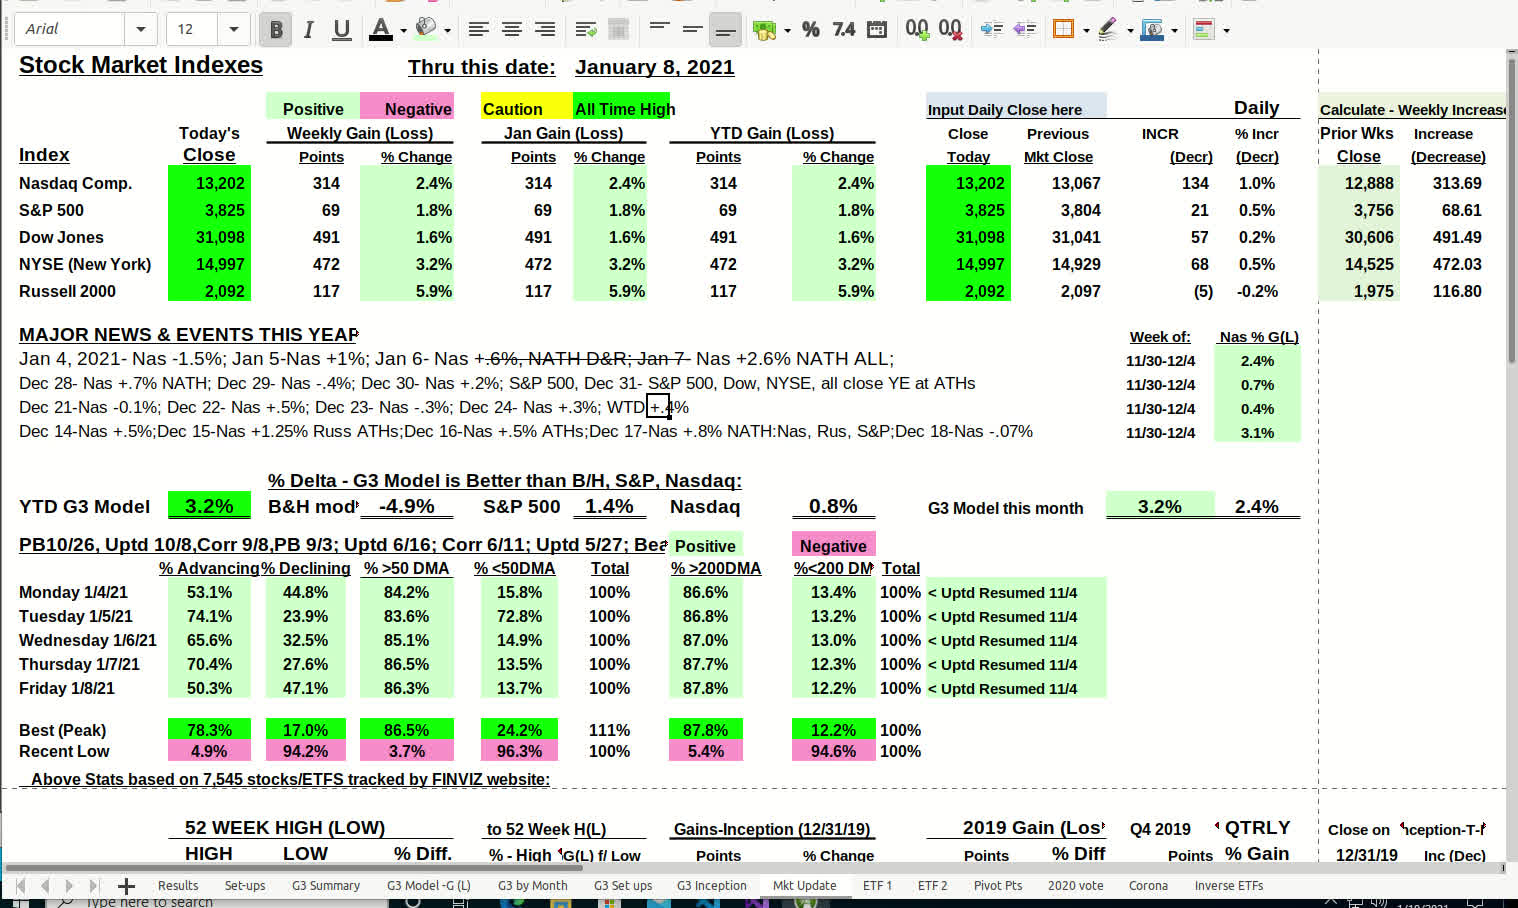The height and width of the screenshot is (908, 1518).
Task: Align cell content to bottom
Action: (x=725, y=30)
